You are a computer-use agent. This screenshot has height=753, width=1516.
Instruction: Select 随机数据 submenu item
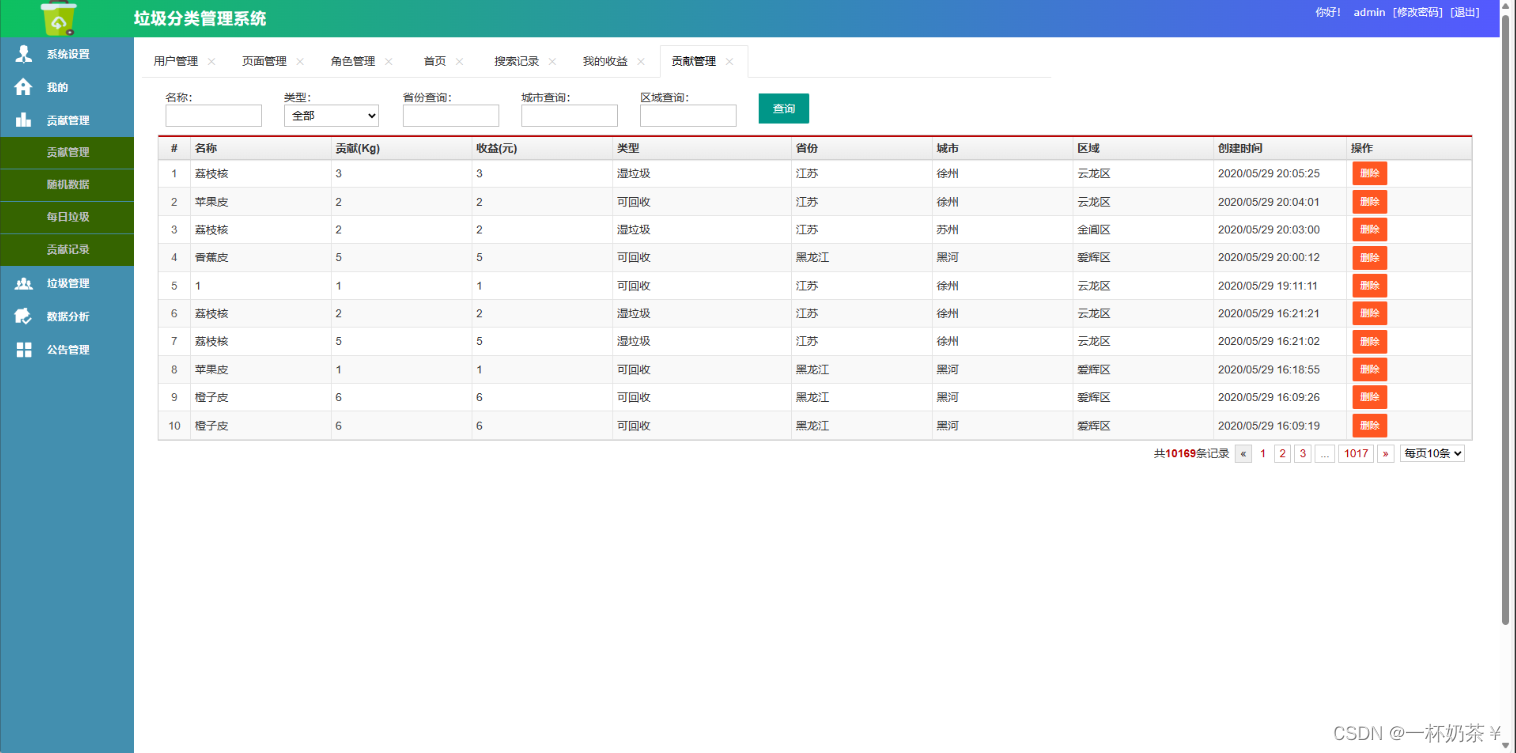[67, 185]
